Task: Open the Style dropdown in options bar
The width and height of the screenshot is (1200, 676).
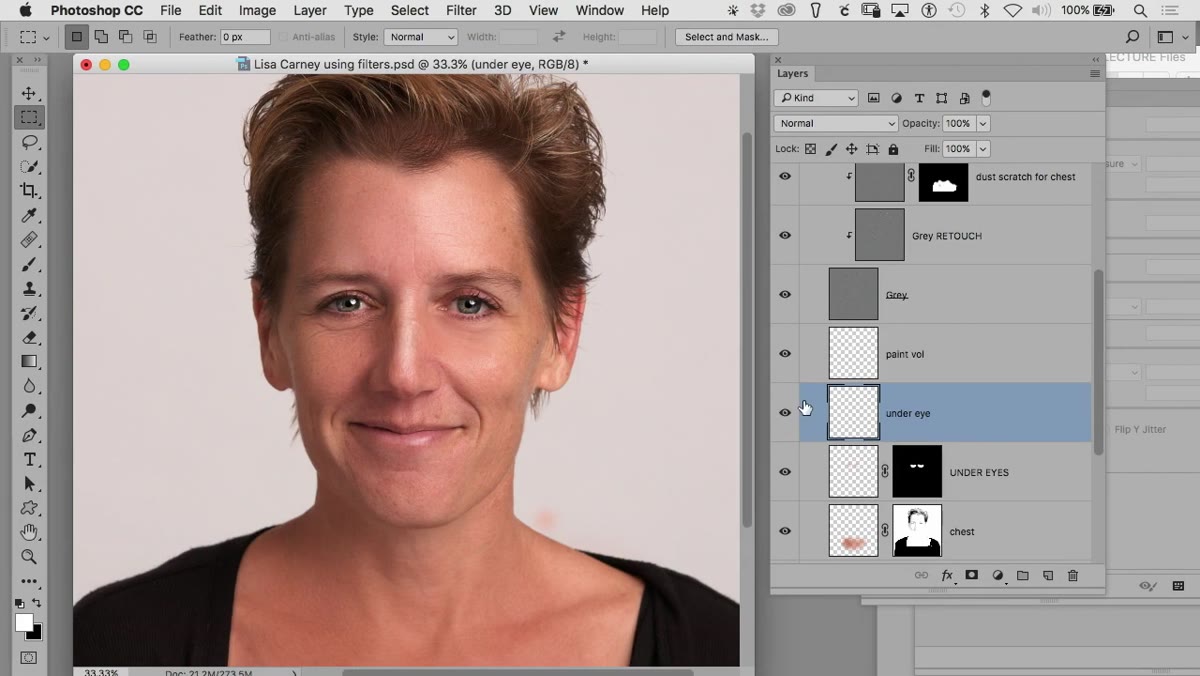Action: coord(421,37)
